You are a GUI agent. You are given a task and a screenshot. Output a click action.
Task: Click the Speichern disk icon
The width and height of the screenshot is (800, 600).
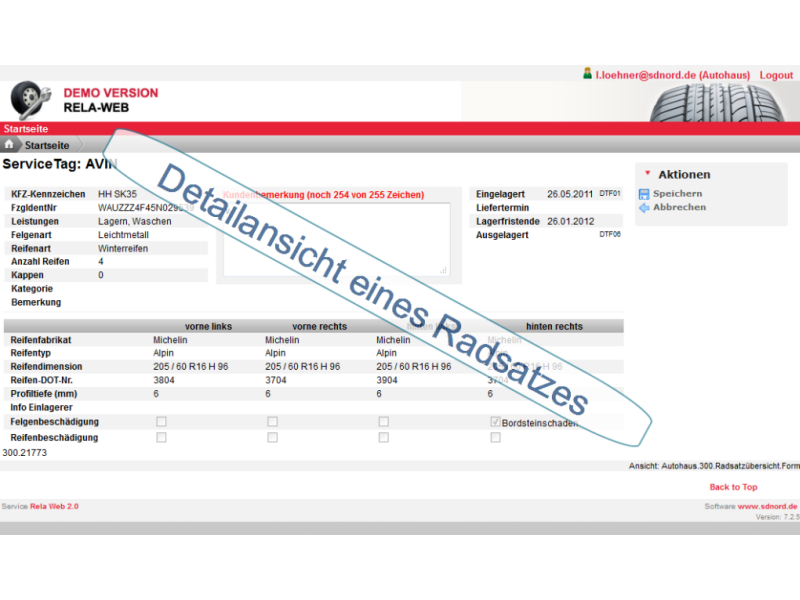click(644, 194)
